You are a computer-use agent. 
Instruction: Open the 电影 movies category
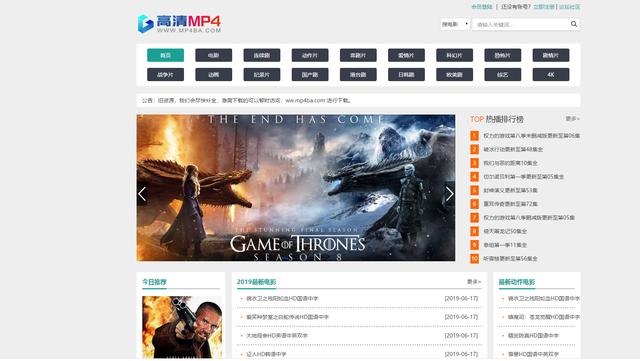point(213,55)
